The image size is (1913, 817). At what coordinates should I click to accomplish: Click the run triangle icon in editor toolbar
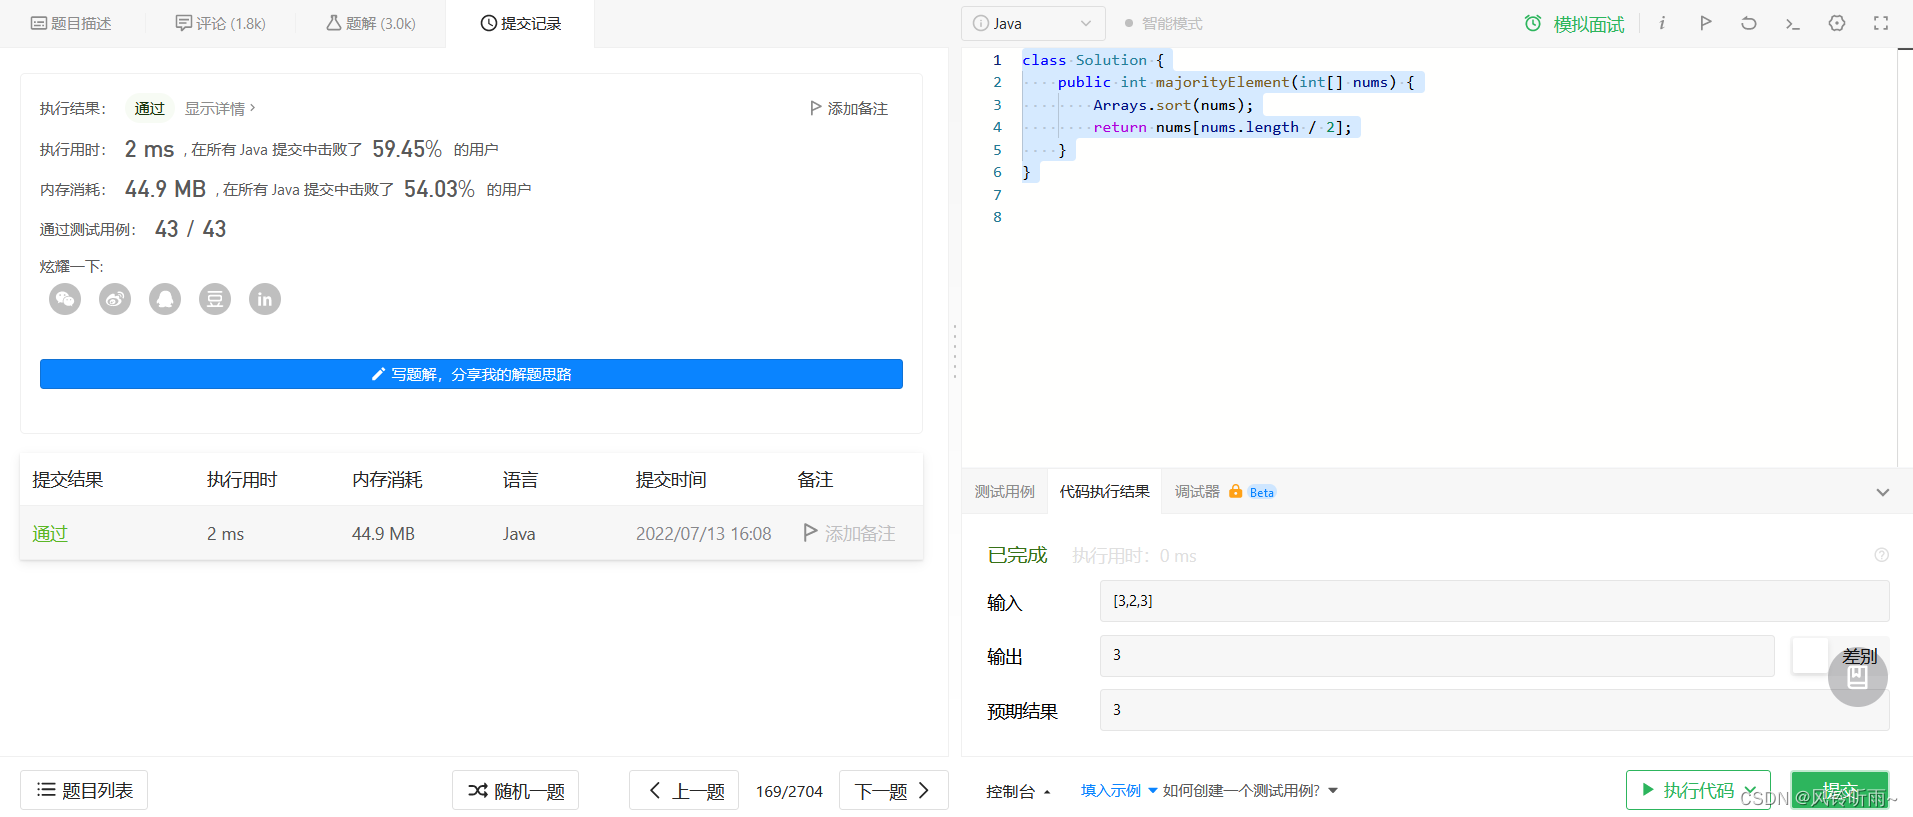coord(1705,23)
